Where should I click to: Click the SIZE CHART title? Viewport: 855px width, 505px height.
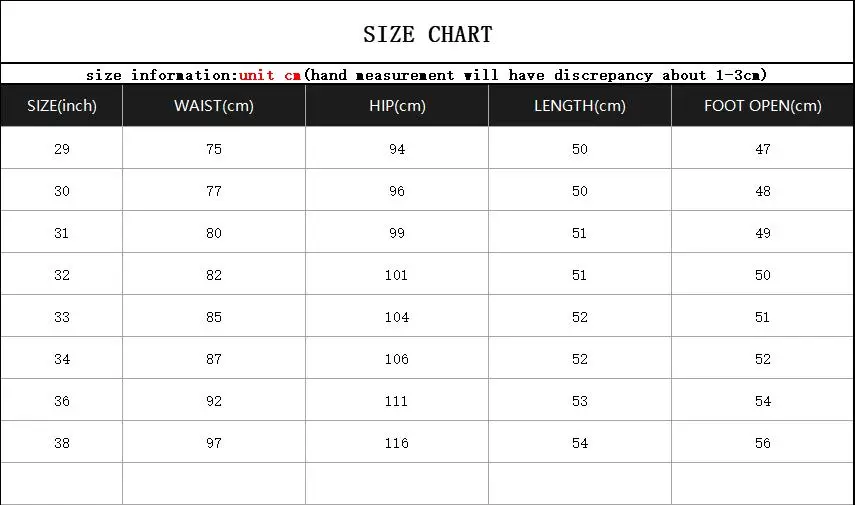(428, 34)
